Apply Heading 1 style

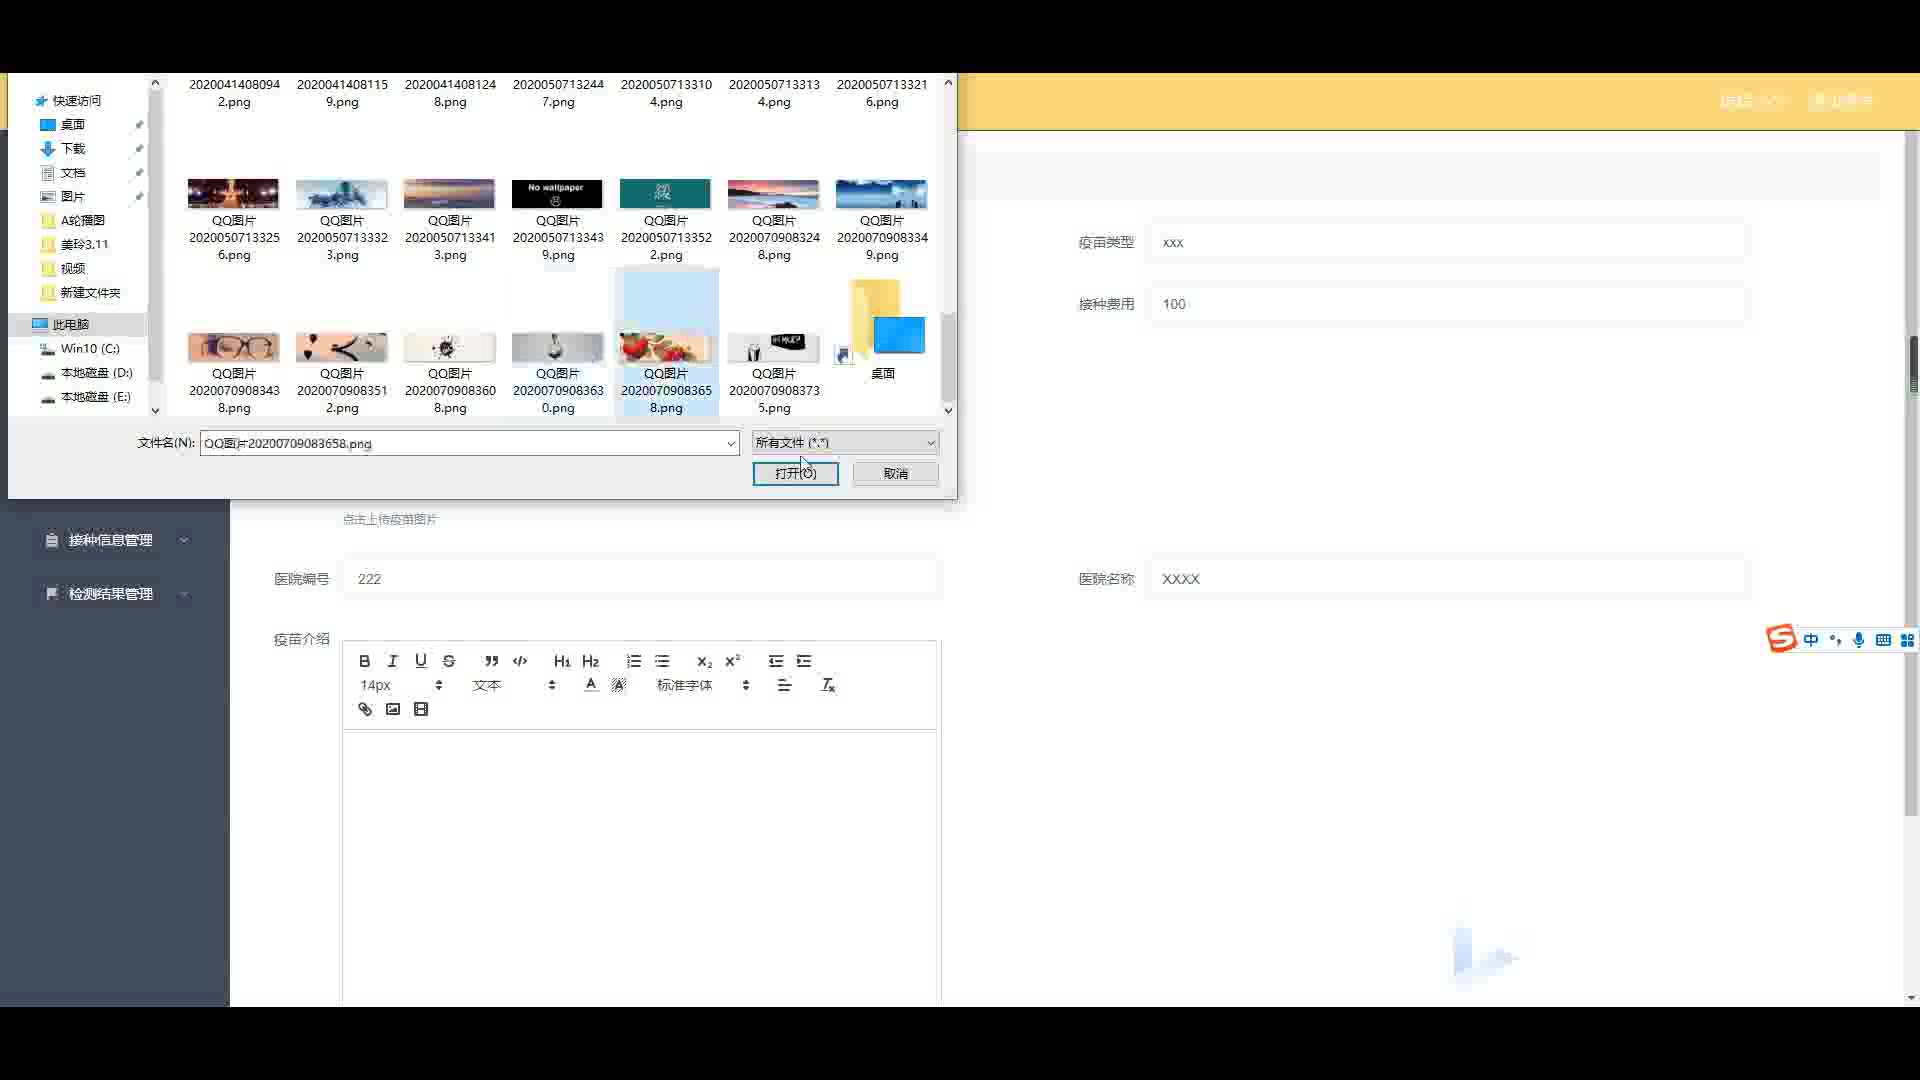click(562, 661)
